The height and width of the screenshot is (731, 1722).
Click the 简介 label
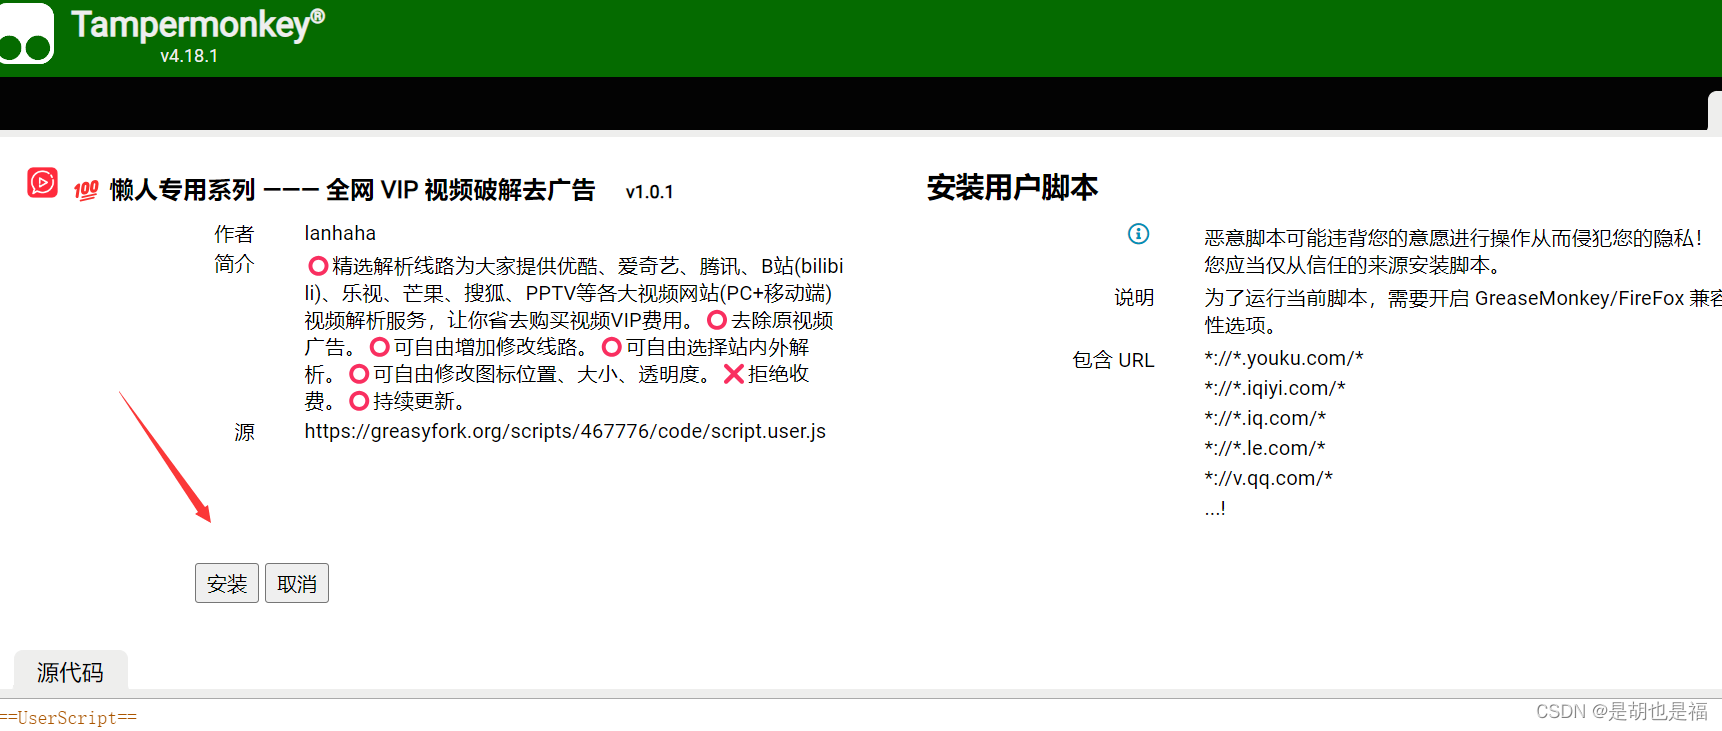click(234, 264)
